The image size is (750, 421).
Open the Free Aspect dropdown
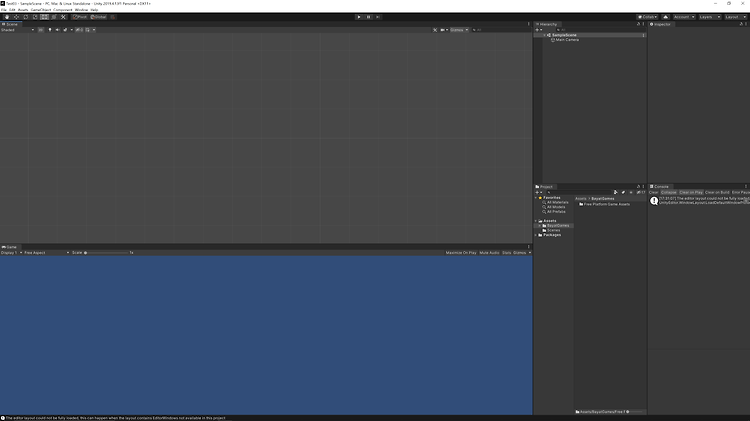click(x=46, y=253)
